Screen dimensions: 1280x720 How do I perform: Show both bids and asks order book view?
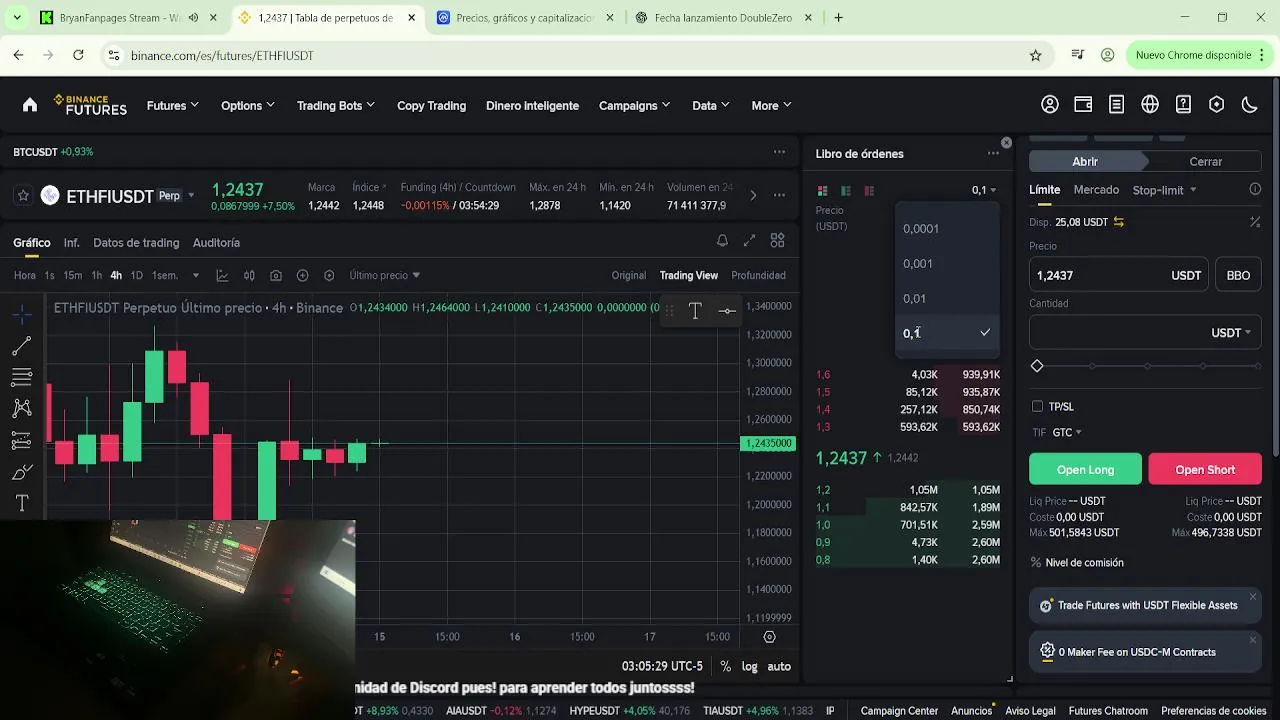(x=822, y=190)
